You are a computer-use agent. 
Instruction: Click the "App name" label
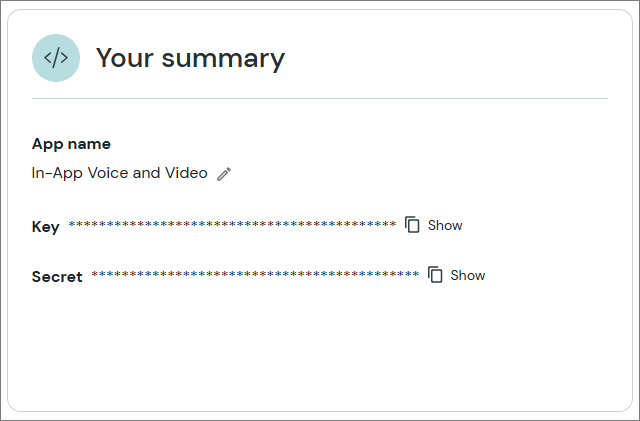(71, 144)
